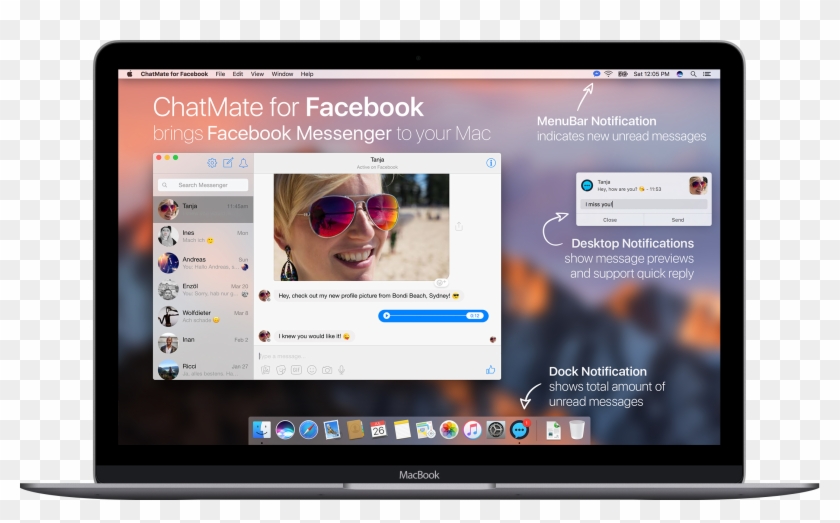Open the GIF picker
The width and height of the screenshot is (840, 523).
point(296,370)
